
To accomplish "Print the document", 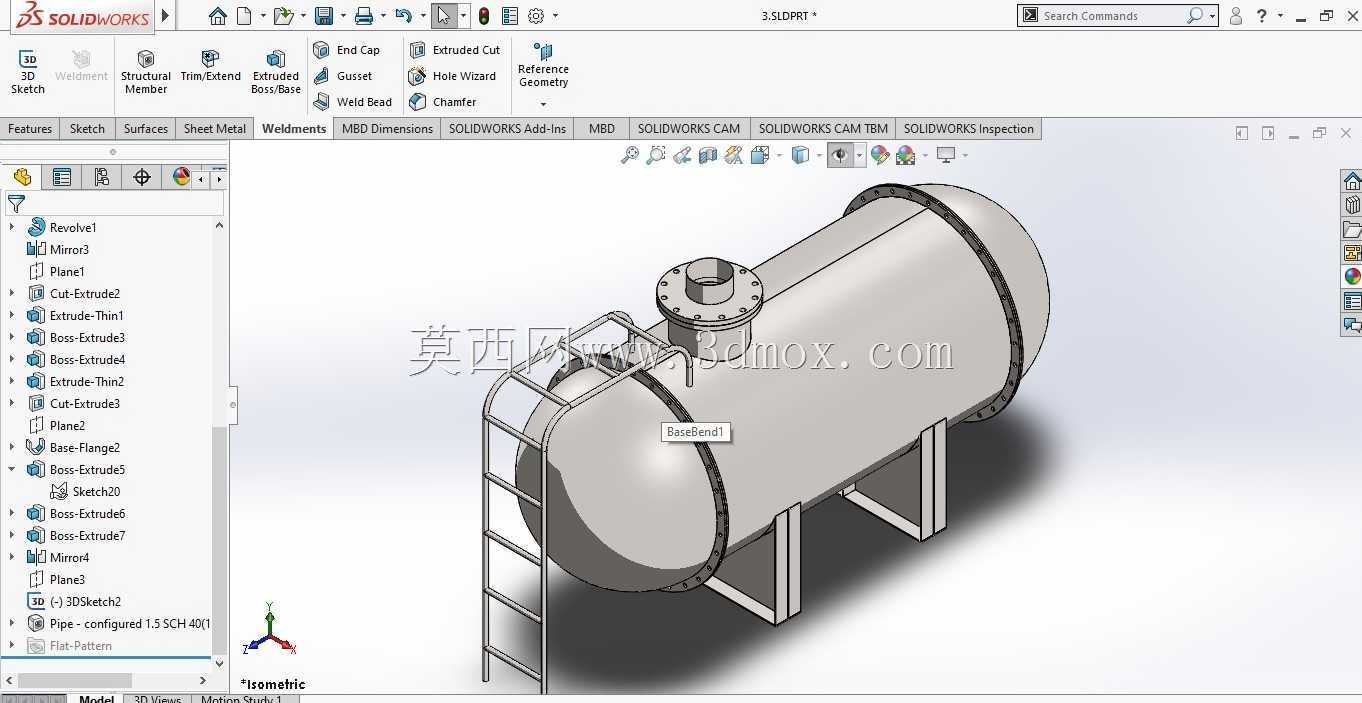I will (x=364, y=16).
